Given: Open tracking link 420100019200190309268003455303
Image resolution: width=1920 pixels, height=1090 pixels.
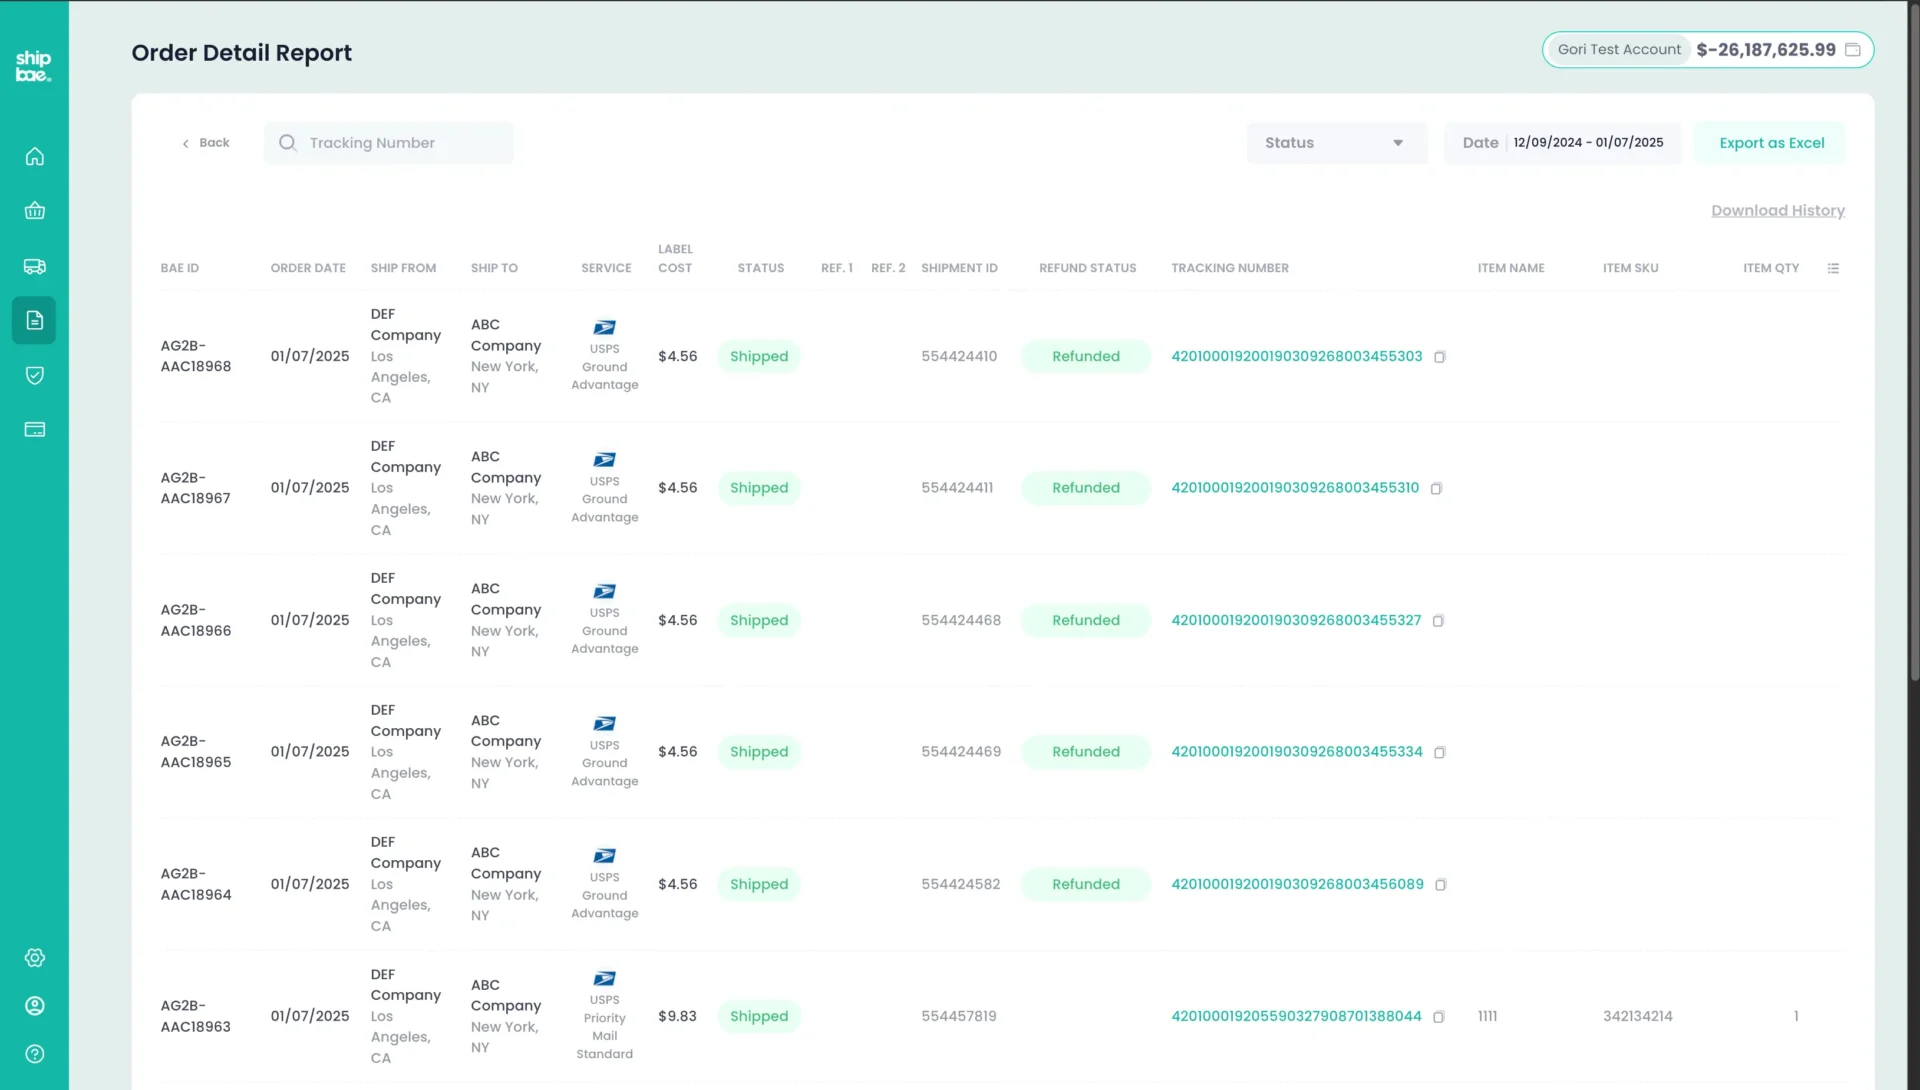Looking at the screenshot, I should (1296, 356).
